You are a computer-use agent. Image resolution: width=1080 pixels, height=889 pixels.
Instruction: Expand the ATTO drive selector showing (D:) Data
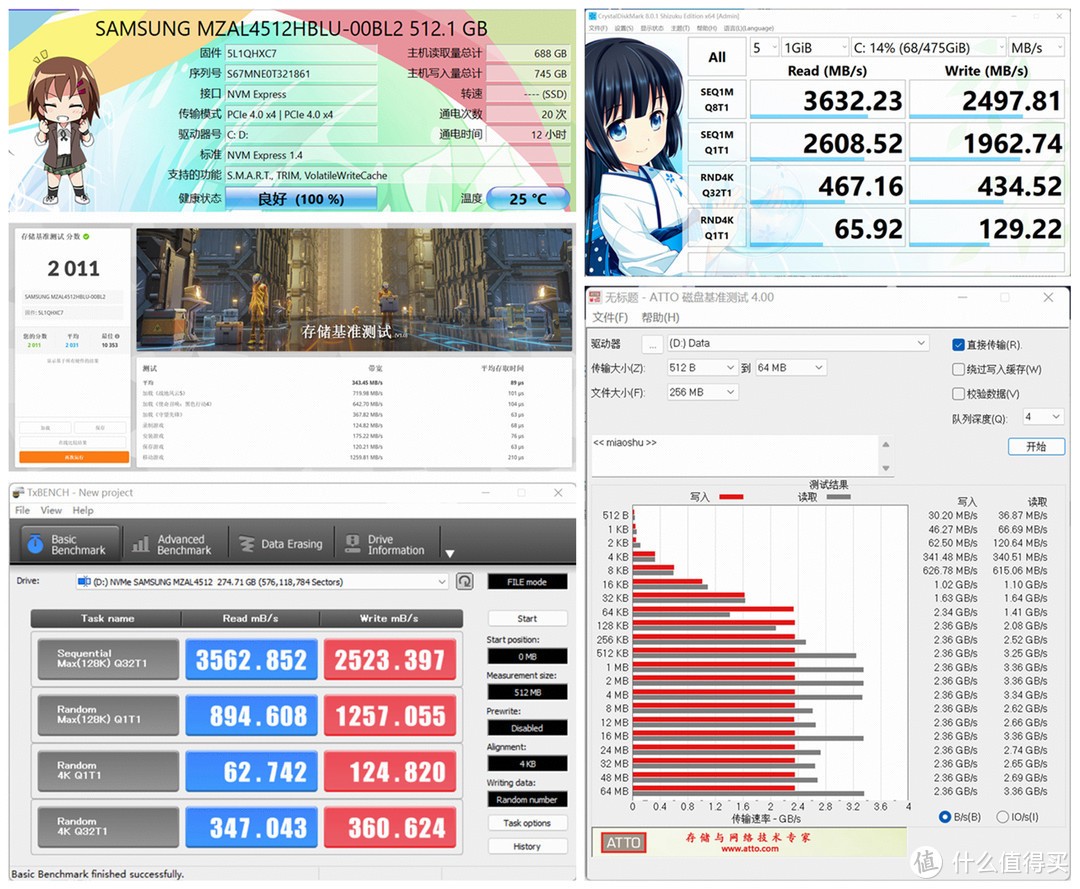(x=920, y=343)
